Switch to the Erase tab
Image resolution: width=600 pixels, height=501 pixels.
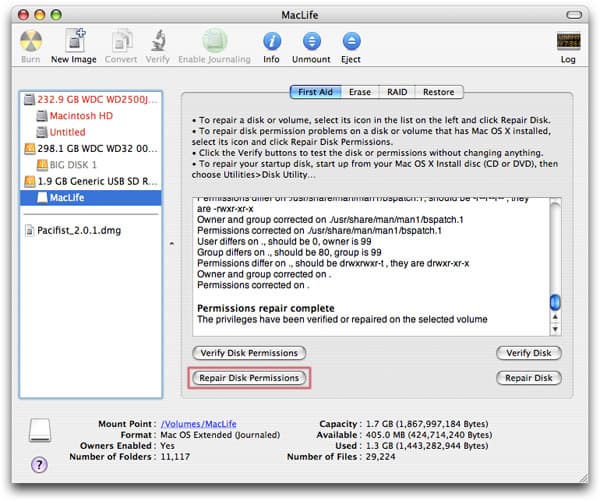coord(360,92)
